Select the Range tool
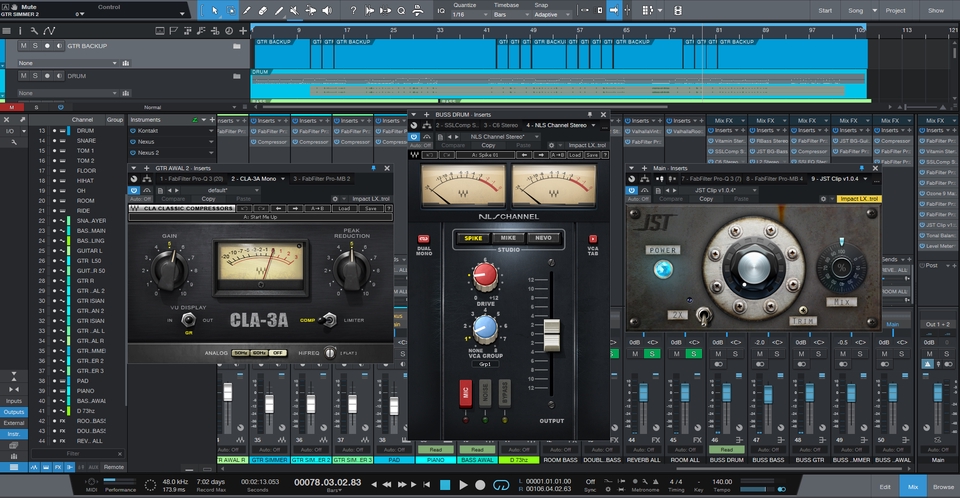 231,10
